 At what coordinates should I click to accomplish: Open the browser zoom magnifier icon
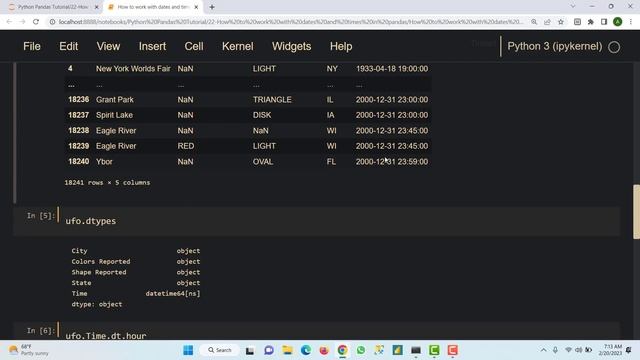pyautogui.click(x=534, y=22)
